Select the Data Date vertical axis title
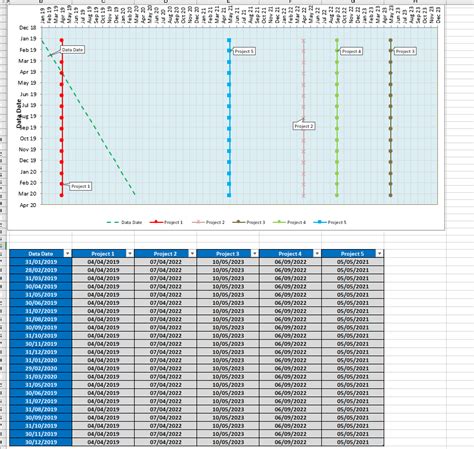The image size is (474, 449). (19, 114)
